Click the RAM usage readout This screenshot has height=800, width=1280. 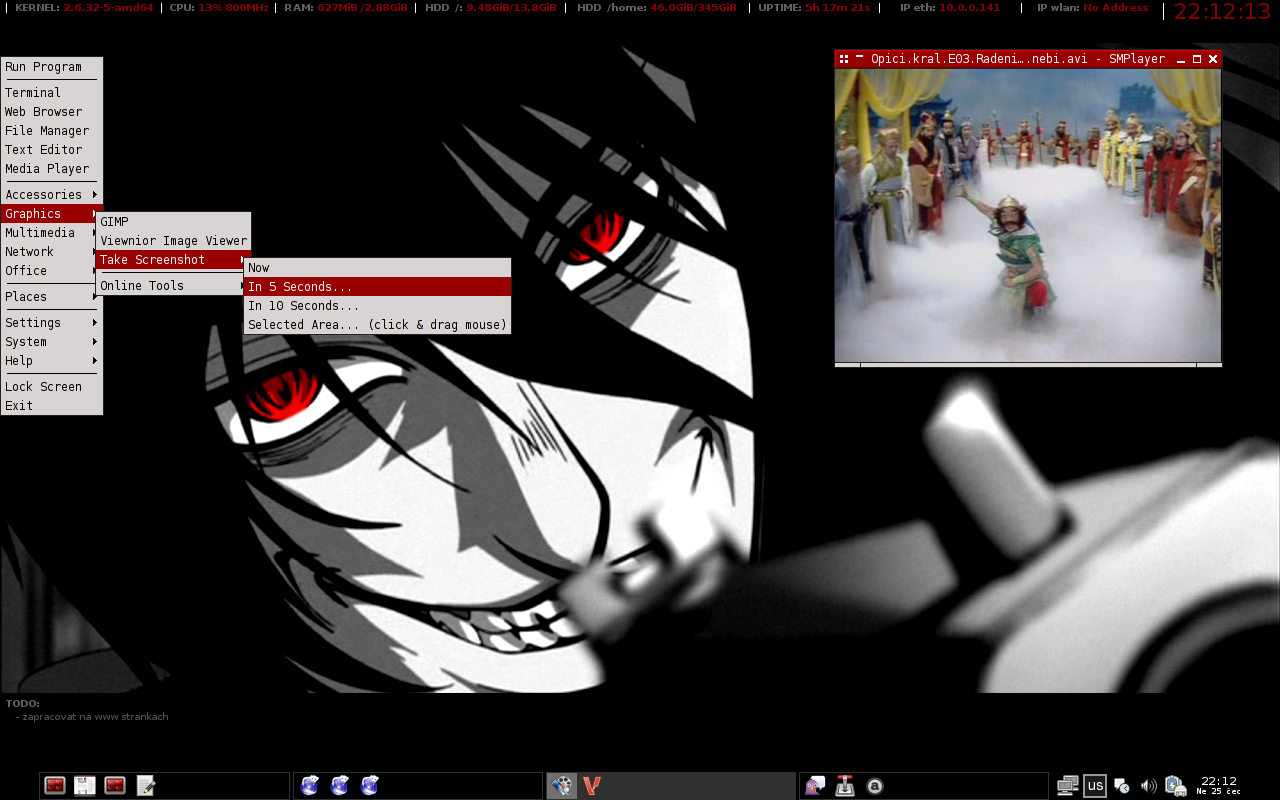(x=347, y=8)
